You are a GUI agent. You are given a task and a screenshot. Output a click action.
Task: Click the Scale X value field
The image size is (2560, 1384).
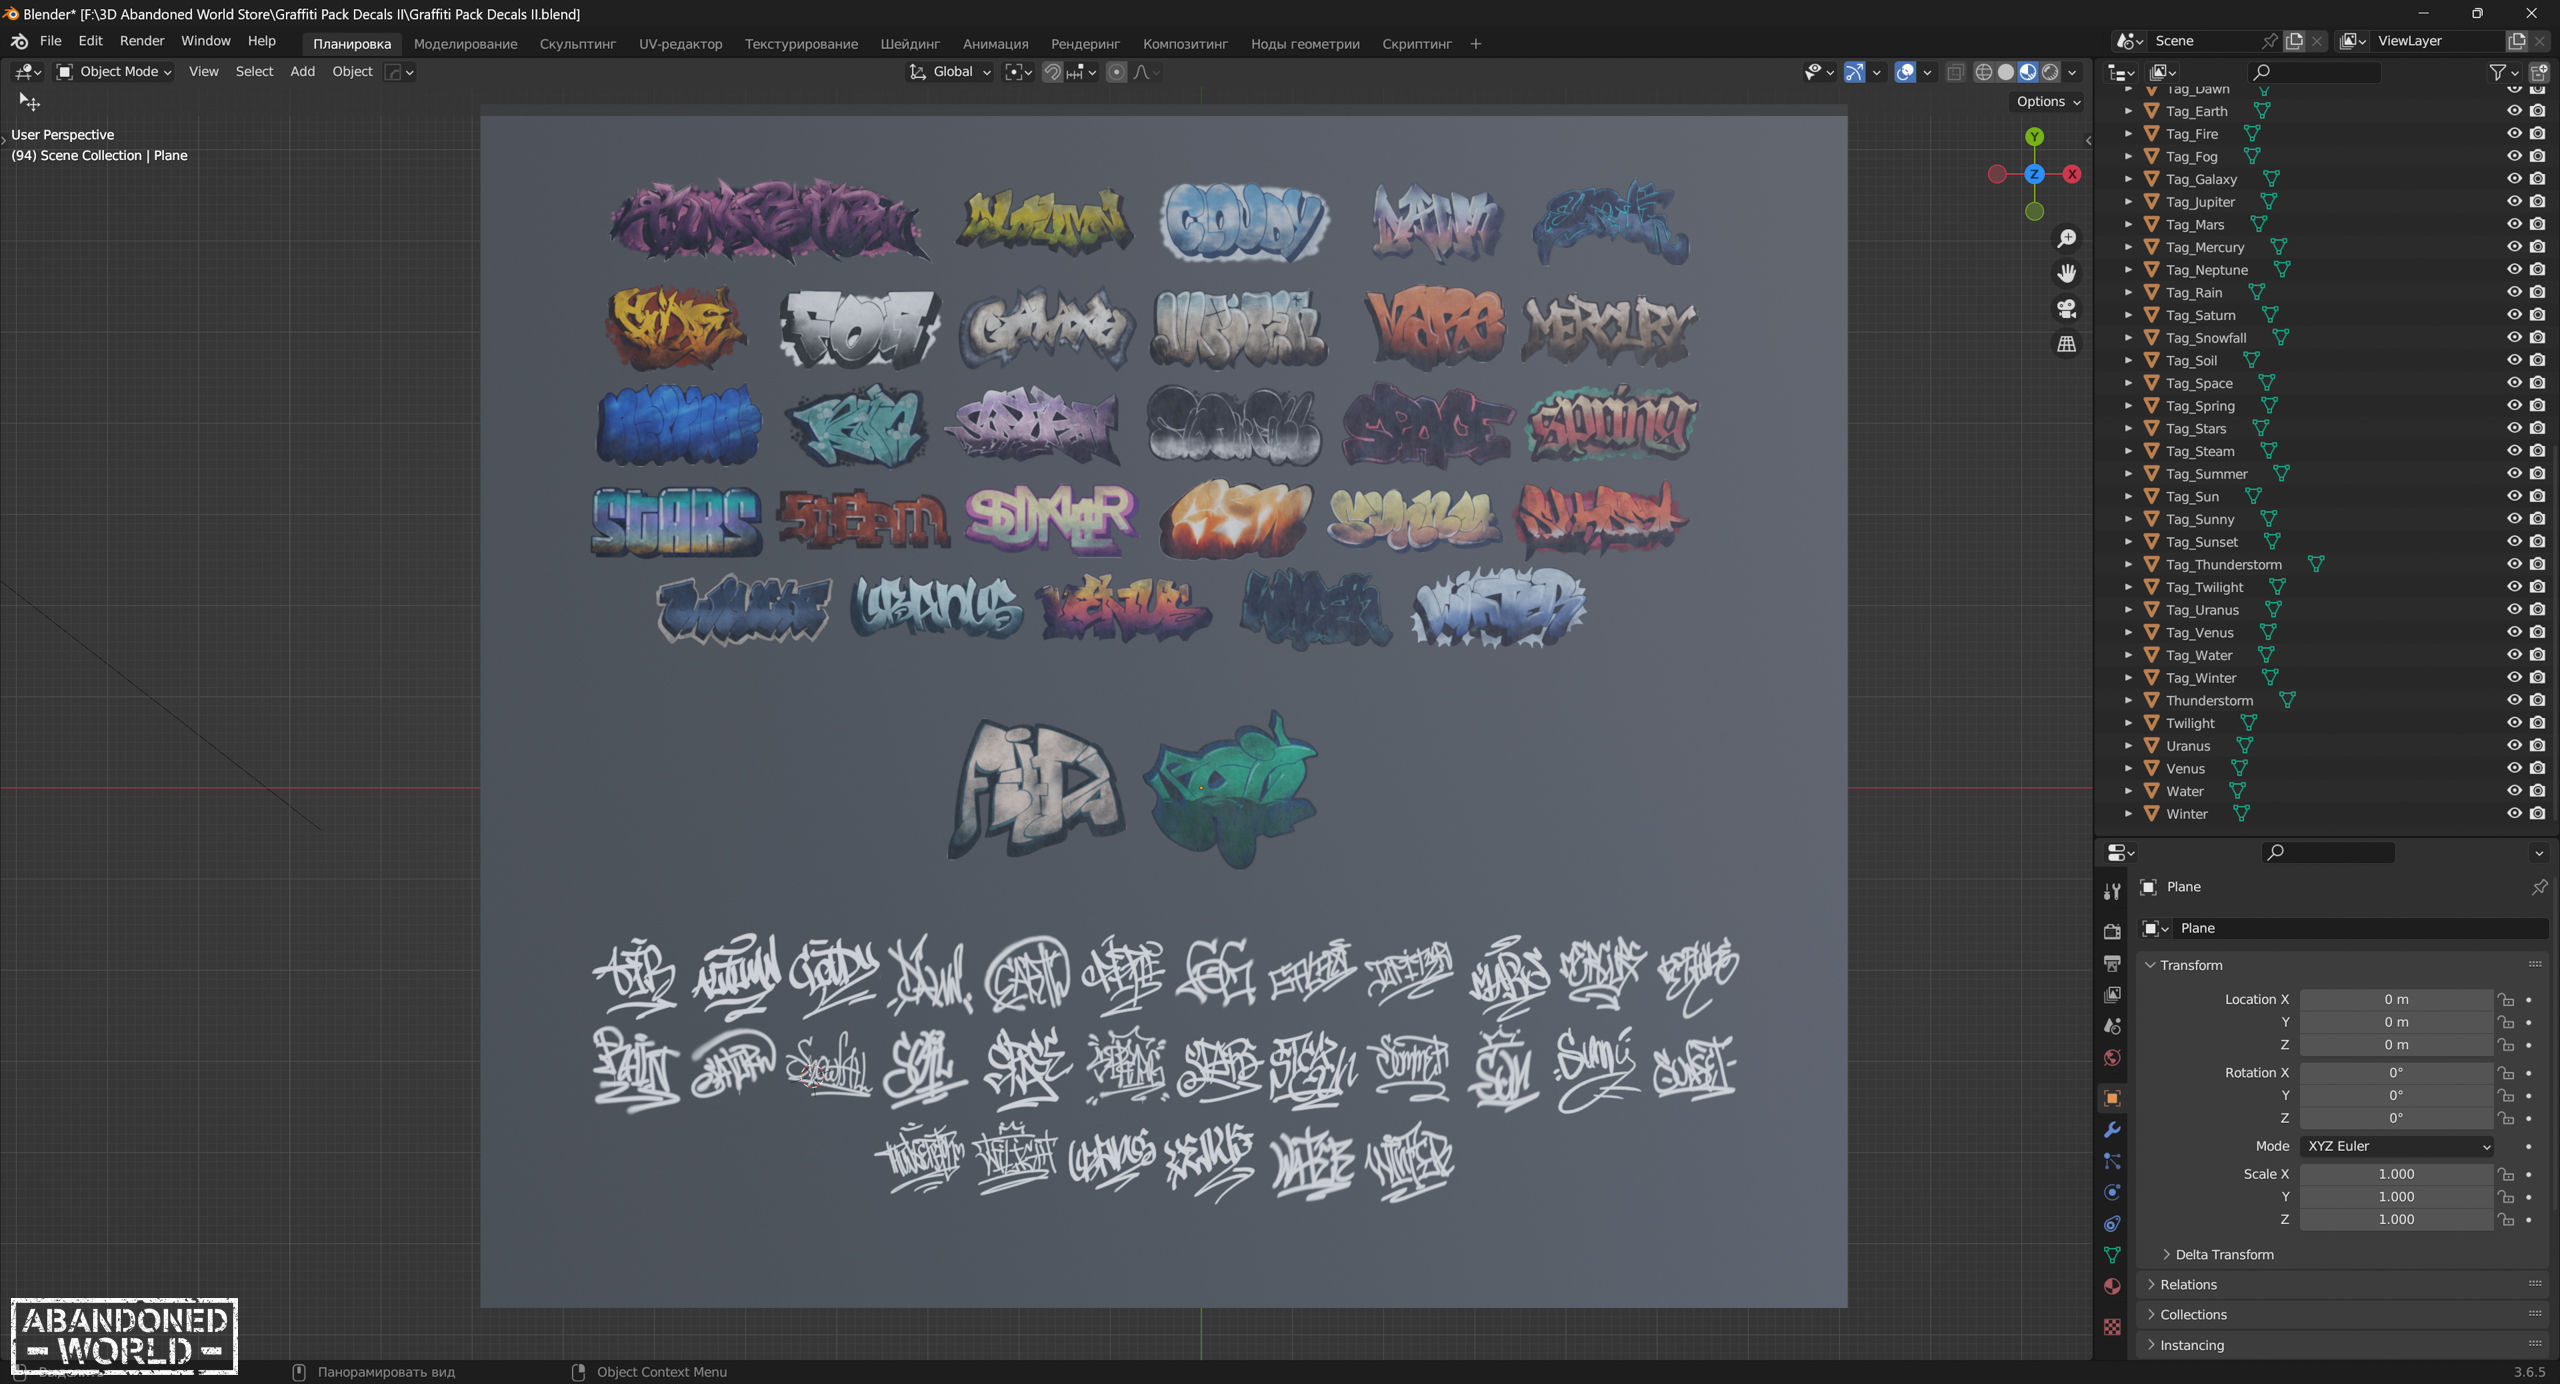tap(2395, 1174)
